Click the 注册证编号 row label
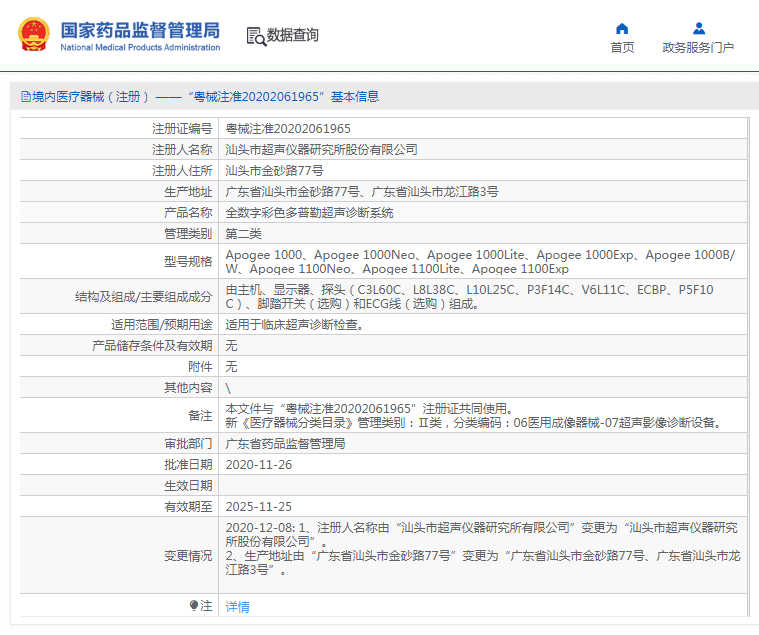Viewport: 759px width, 635px height. 182,129
